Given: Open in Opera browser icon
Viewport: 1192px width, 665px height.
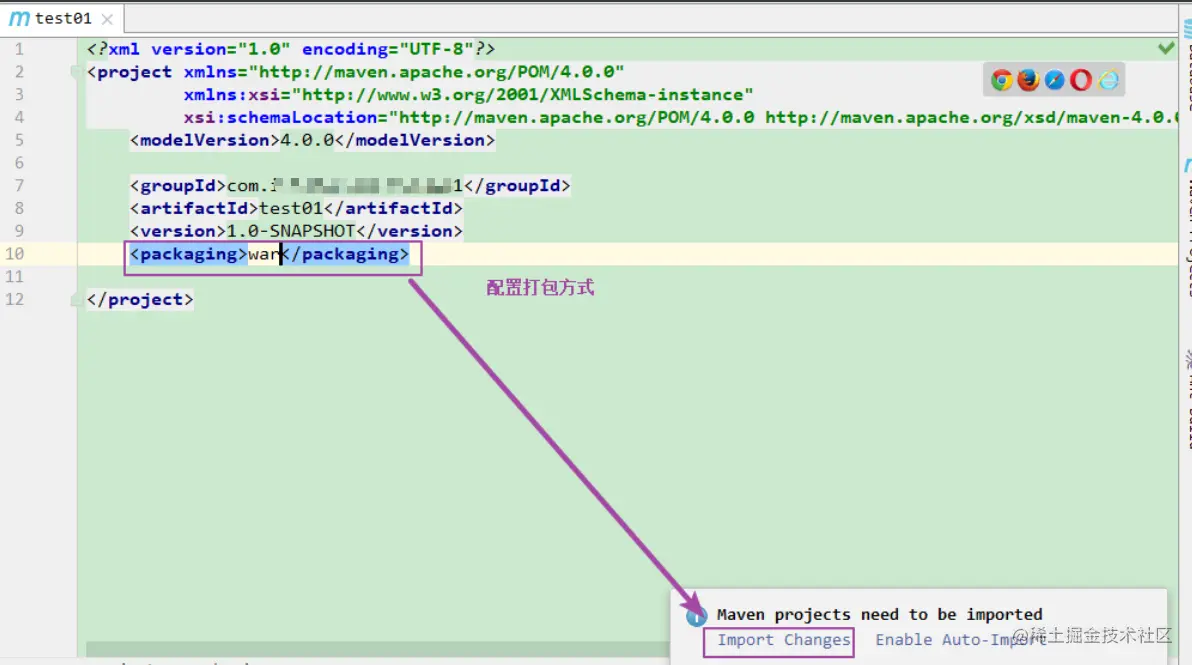Looking at the screenshot, I should point(1080,80).
